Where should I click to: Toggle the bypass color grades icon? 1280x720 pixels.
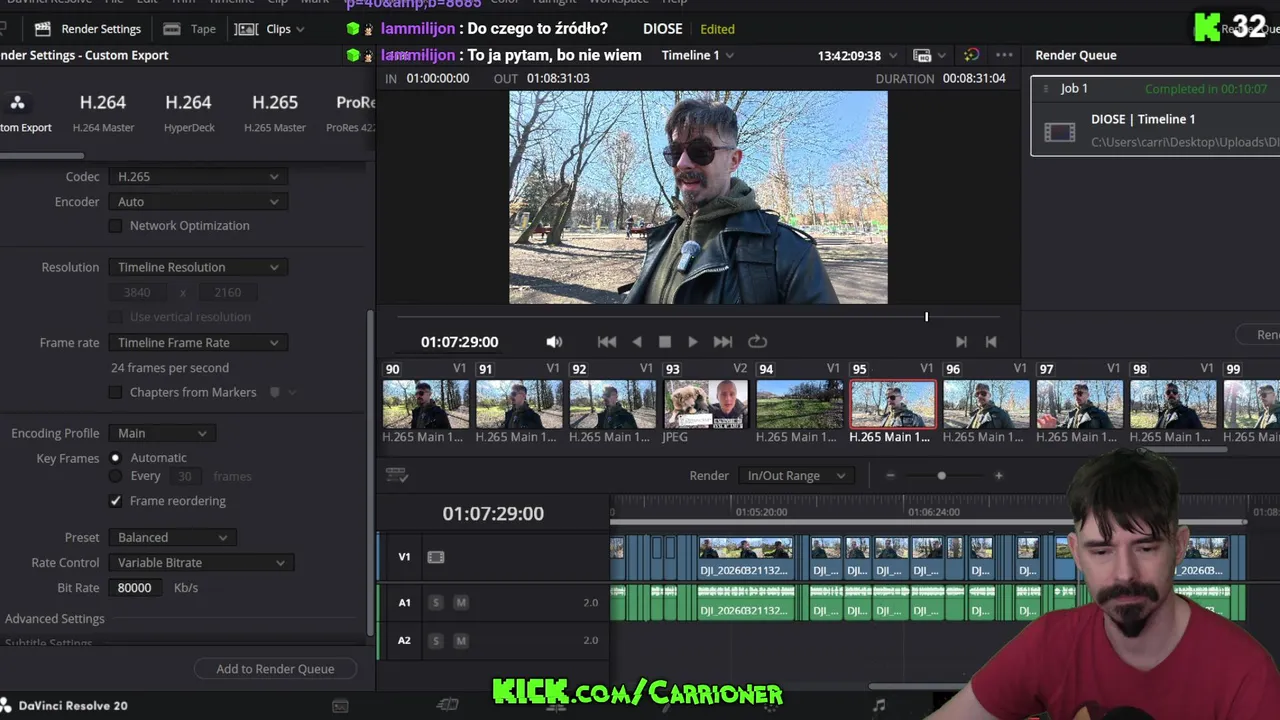point(971,55)
